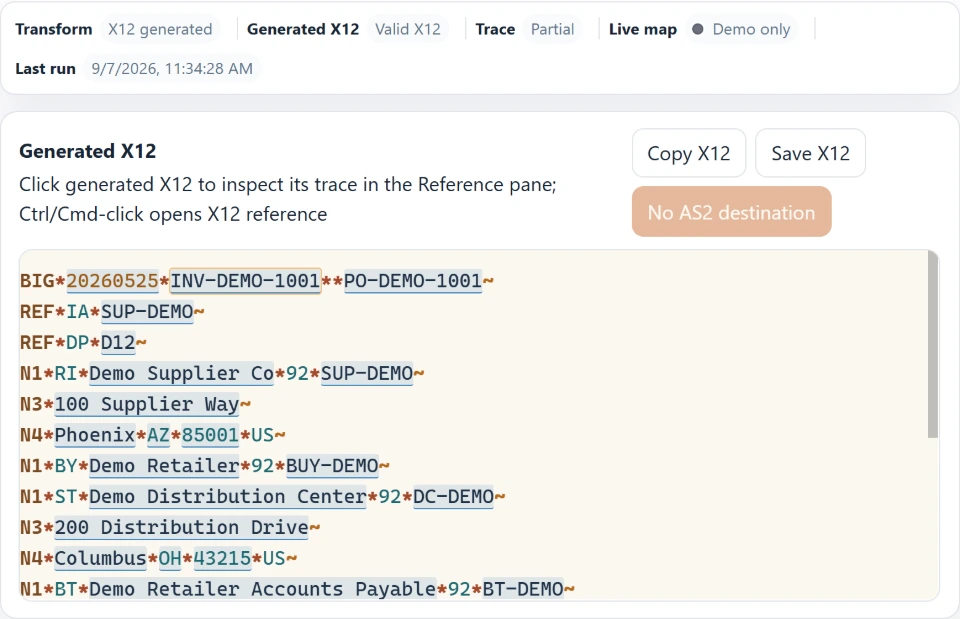Click SUP-DEMO in the REF*IA segment

point(147,312)
